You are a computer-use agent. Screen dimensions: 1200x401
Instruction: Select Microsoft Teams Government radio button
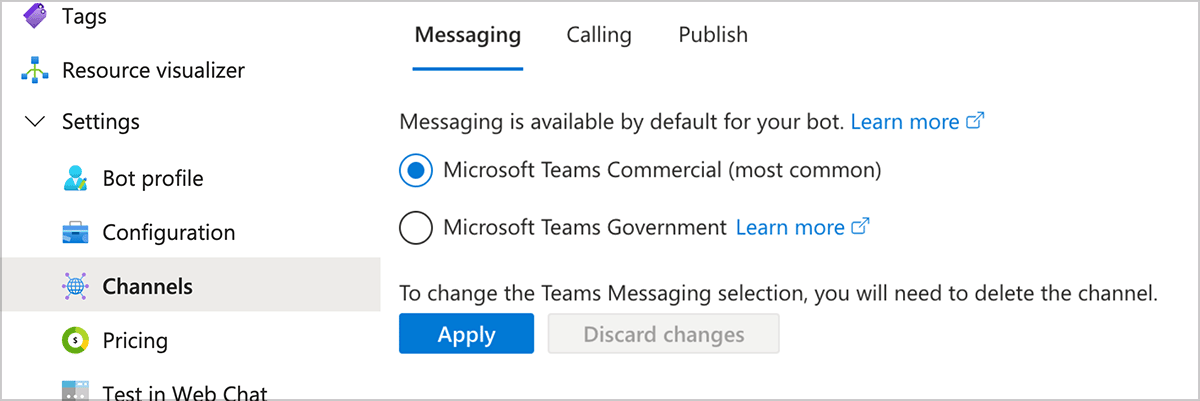pyautogui.click(x=415, y=228)
